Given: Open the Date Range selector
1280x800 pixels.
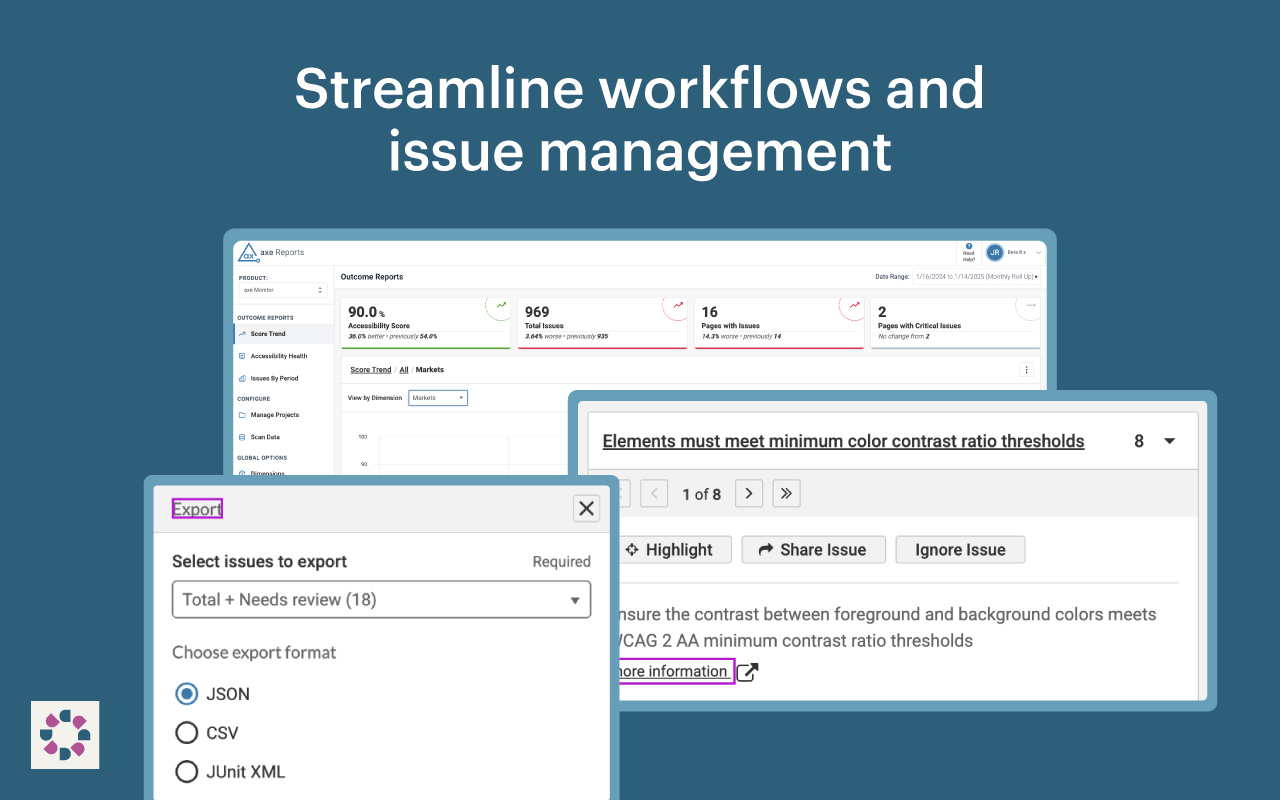Looking at the screenshot, I should pyautogui.click(x=975, y=276).
